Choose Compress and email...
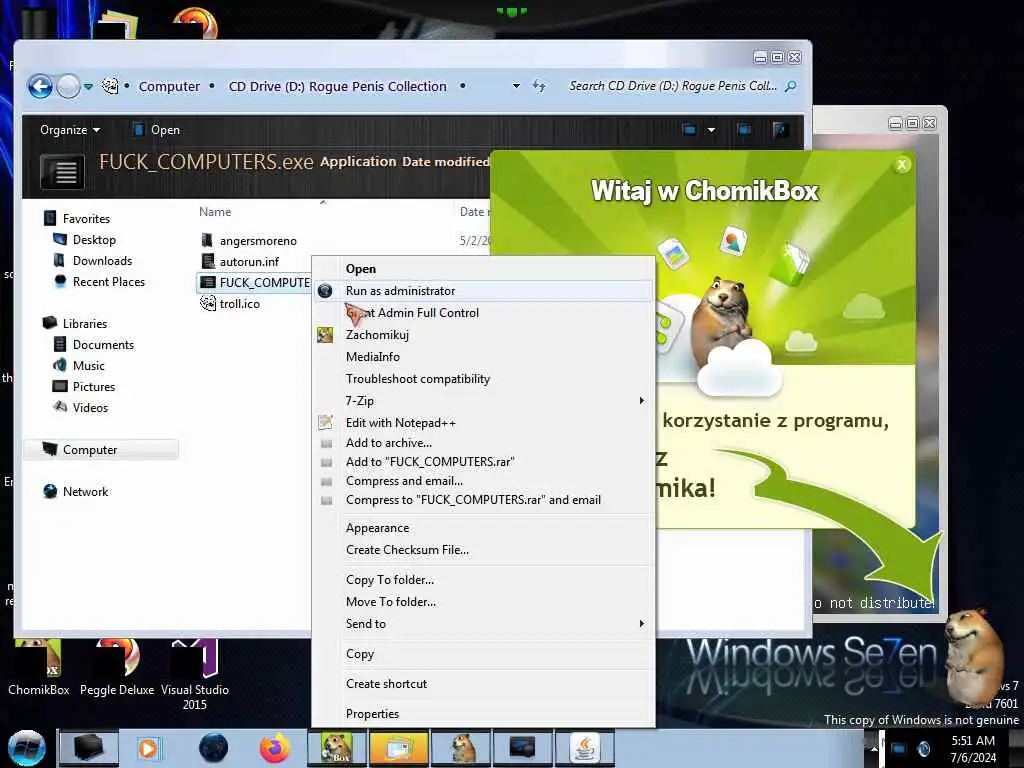Image resolution: width=1024 pixels, height=768 pixels. point(483,481)
